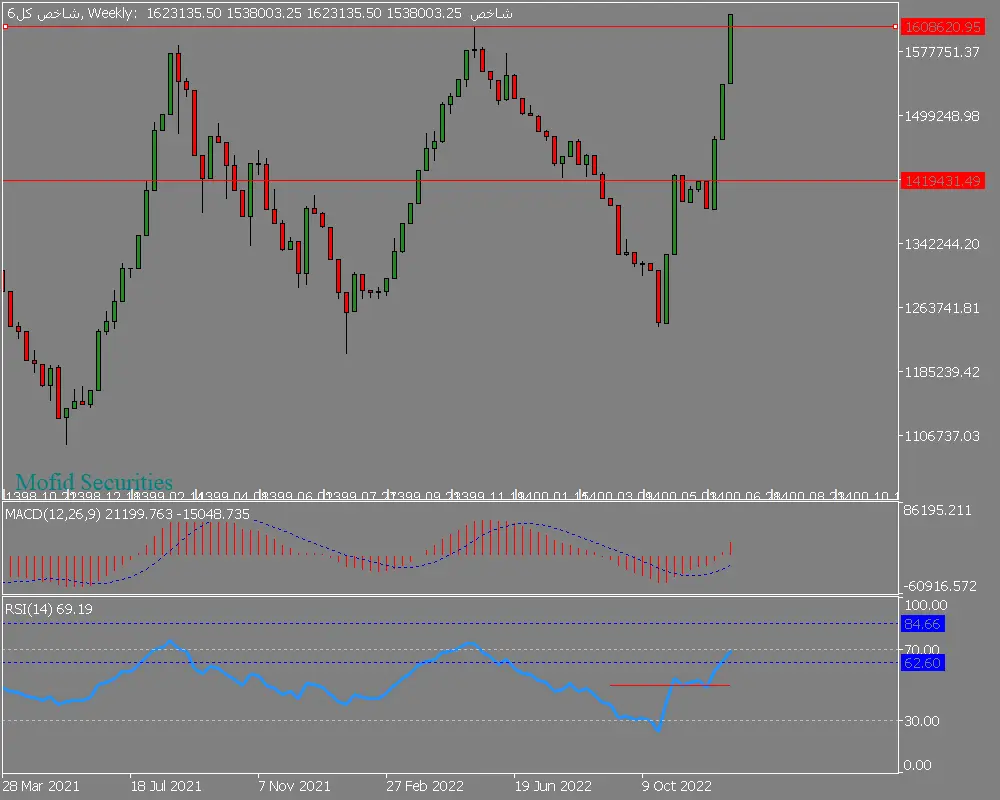Click the 9 Oct 2022 date label
Viewport: 1000px width, 800px height.
pyautogui.click(x=676, y=786)
